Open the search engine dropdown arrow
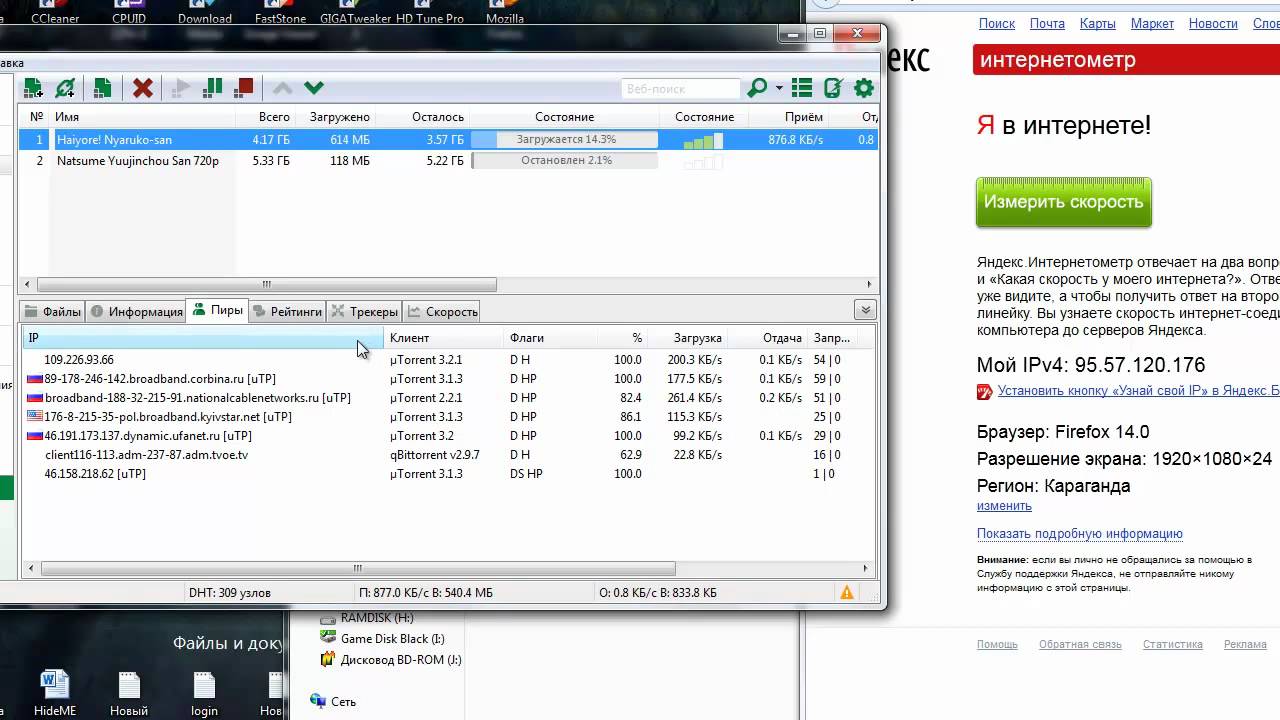1280x720 pixels. [x=779, y=89]
